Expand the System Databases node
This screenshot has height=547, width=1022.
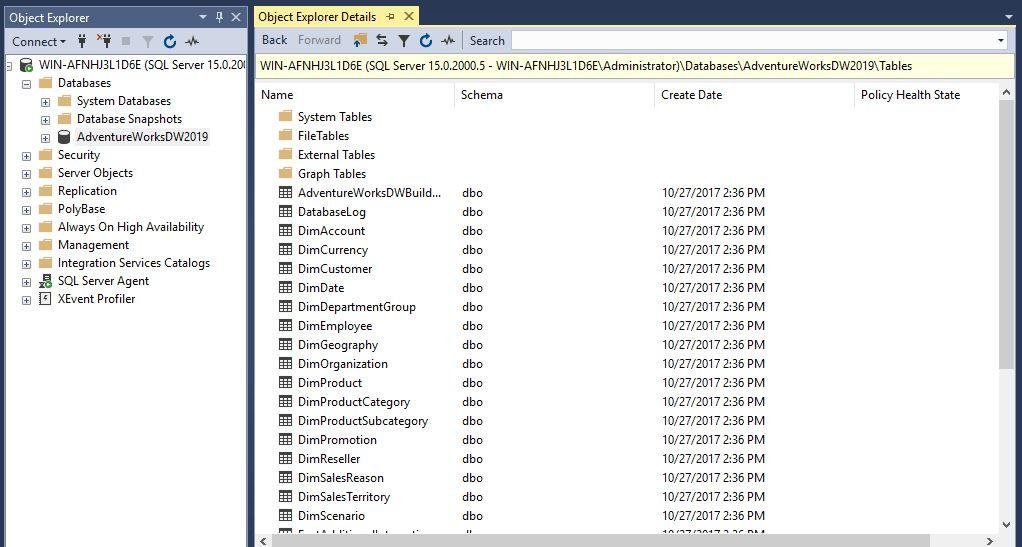(x=45, y=102)
